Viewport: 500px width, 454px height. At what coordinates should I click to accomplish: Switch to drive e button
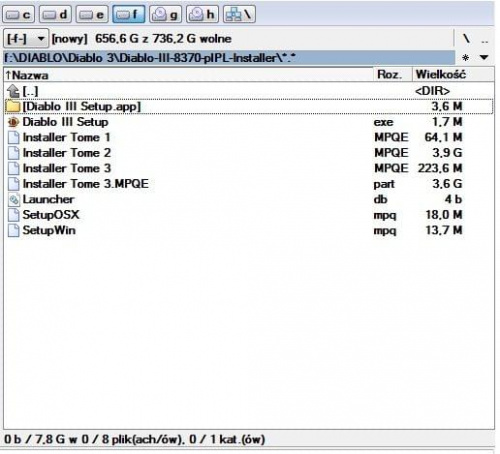(x=92, y=14)
